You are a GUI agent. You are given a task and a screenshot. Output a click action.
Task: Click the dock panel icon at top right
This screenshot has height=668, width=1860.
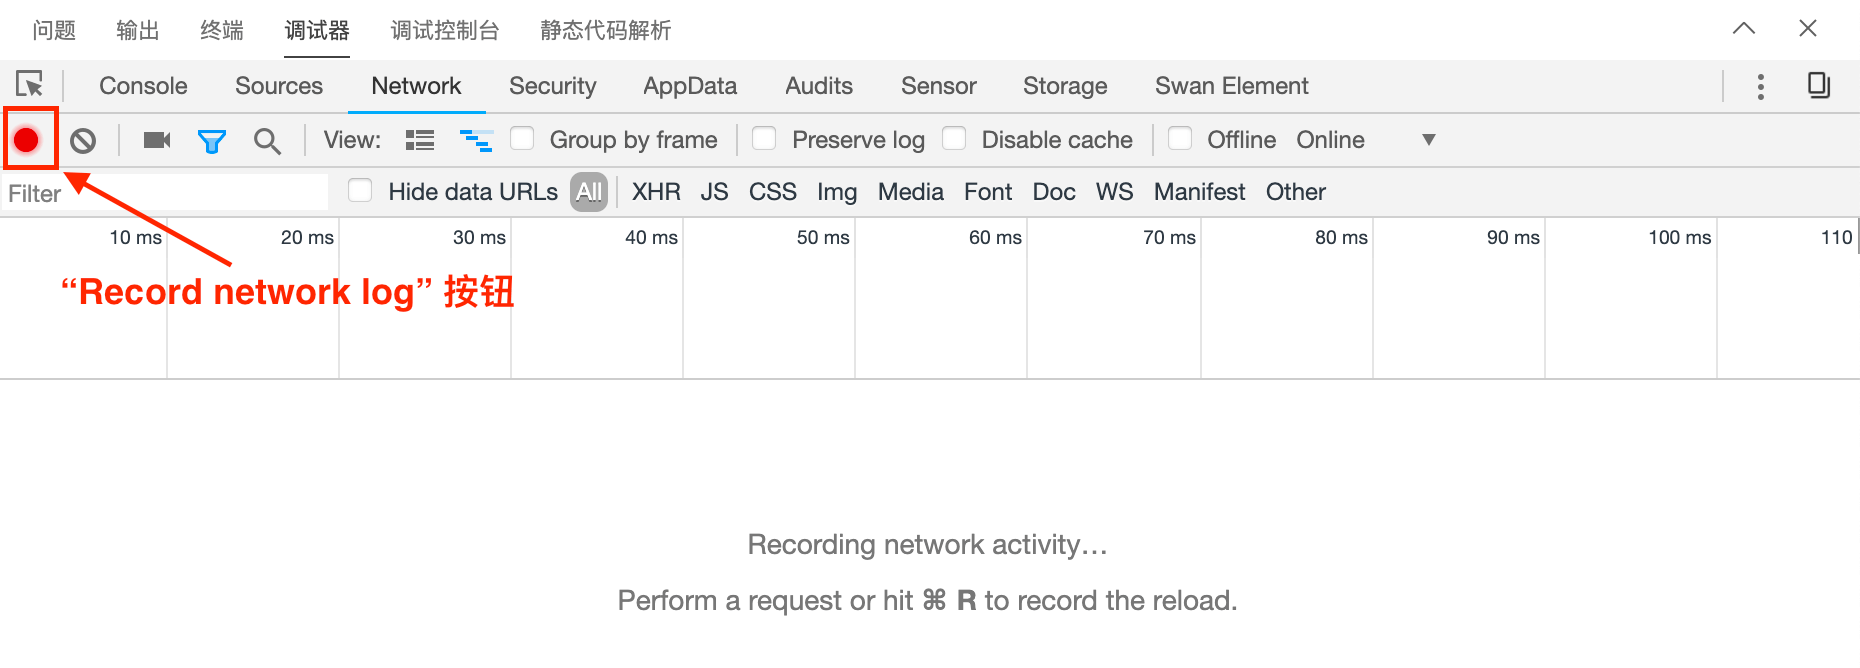(x=1819, y=85)
